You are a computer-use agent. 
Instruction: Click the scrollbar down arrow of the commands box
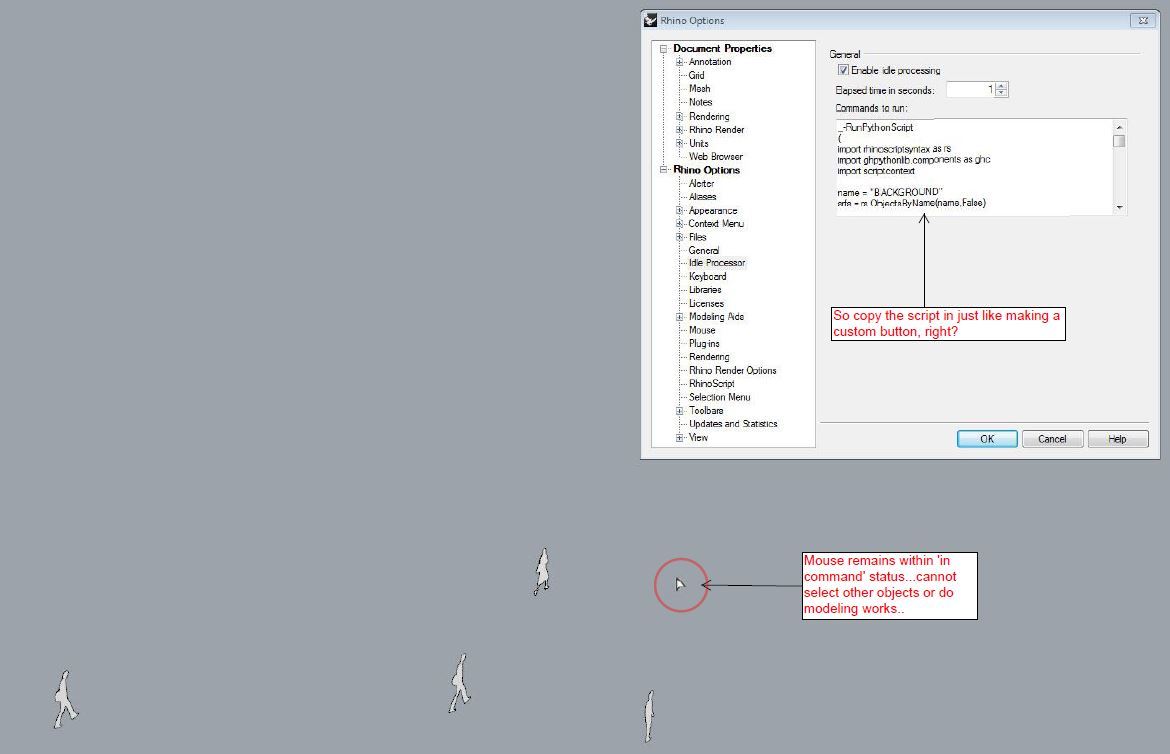(1120, 207)
